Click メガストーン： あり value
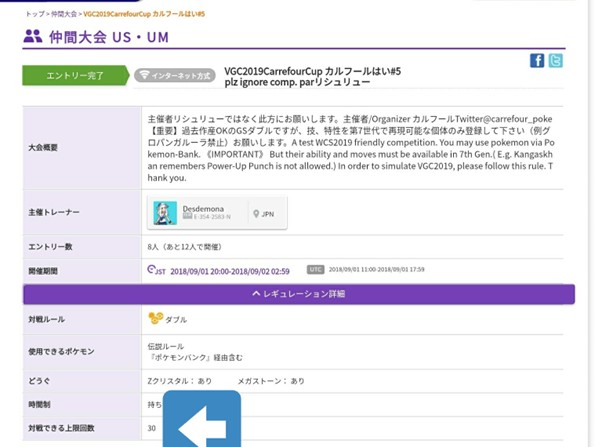The image size is (602, 447). tap(271, 381)
